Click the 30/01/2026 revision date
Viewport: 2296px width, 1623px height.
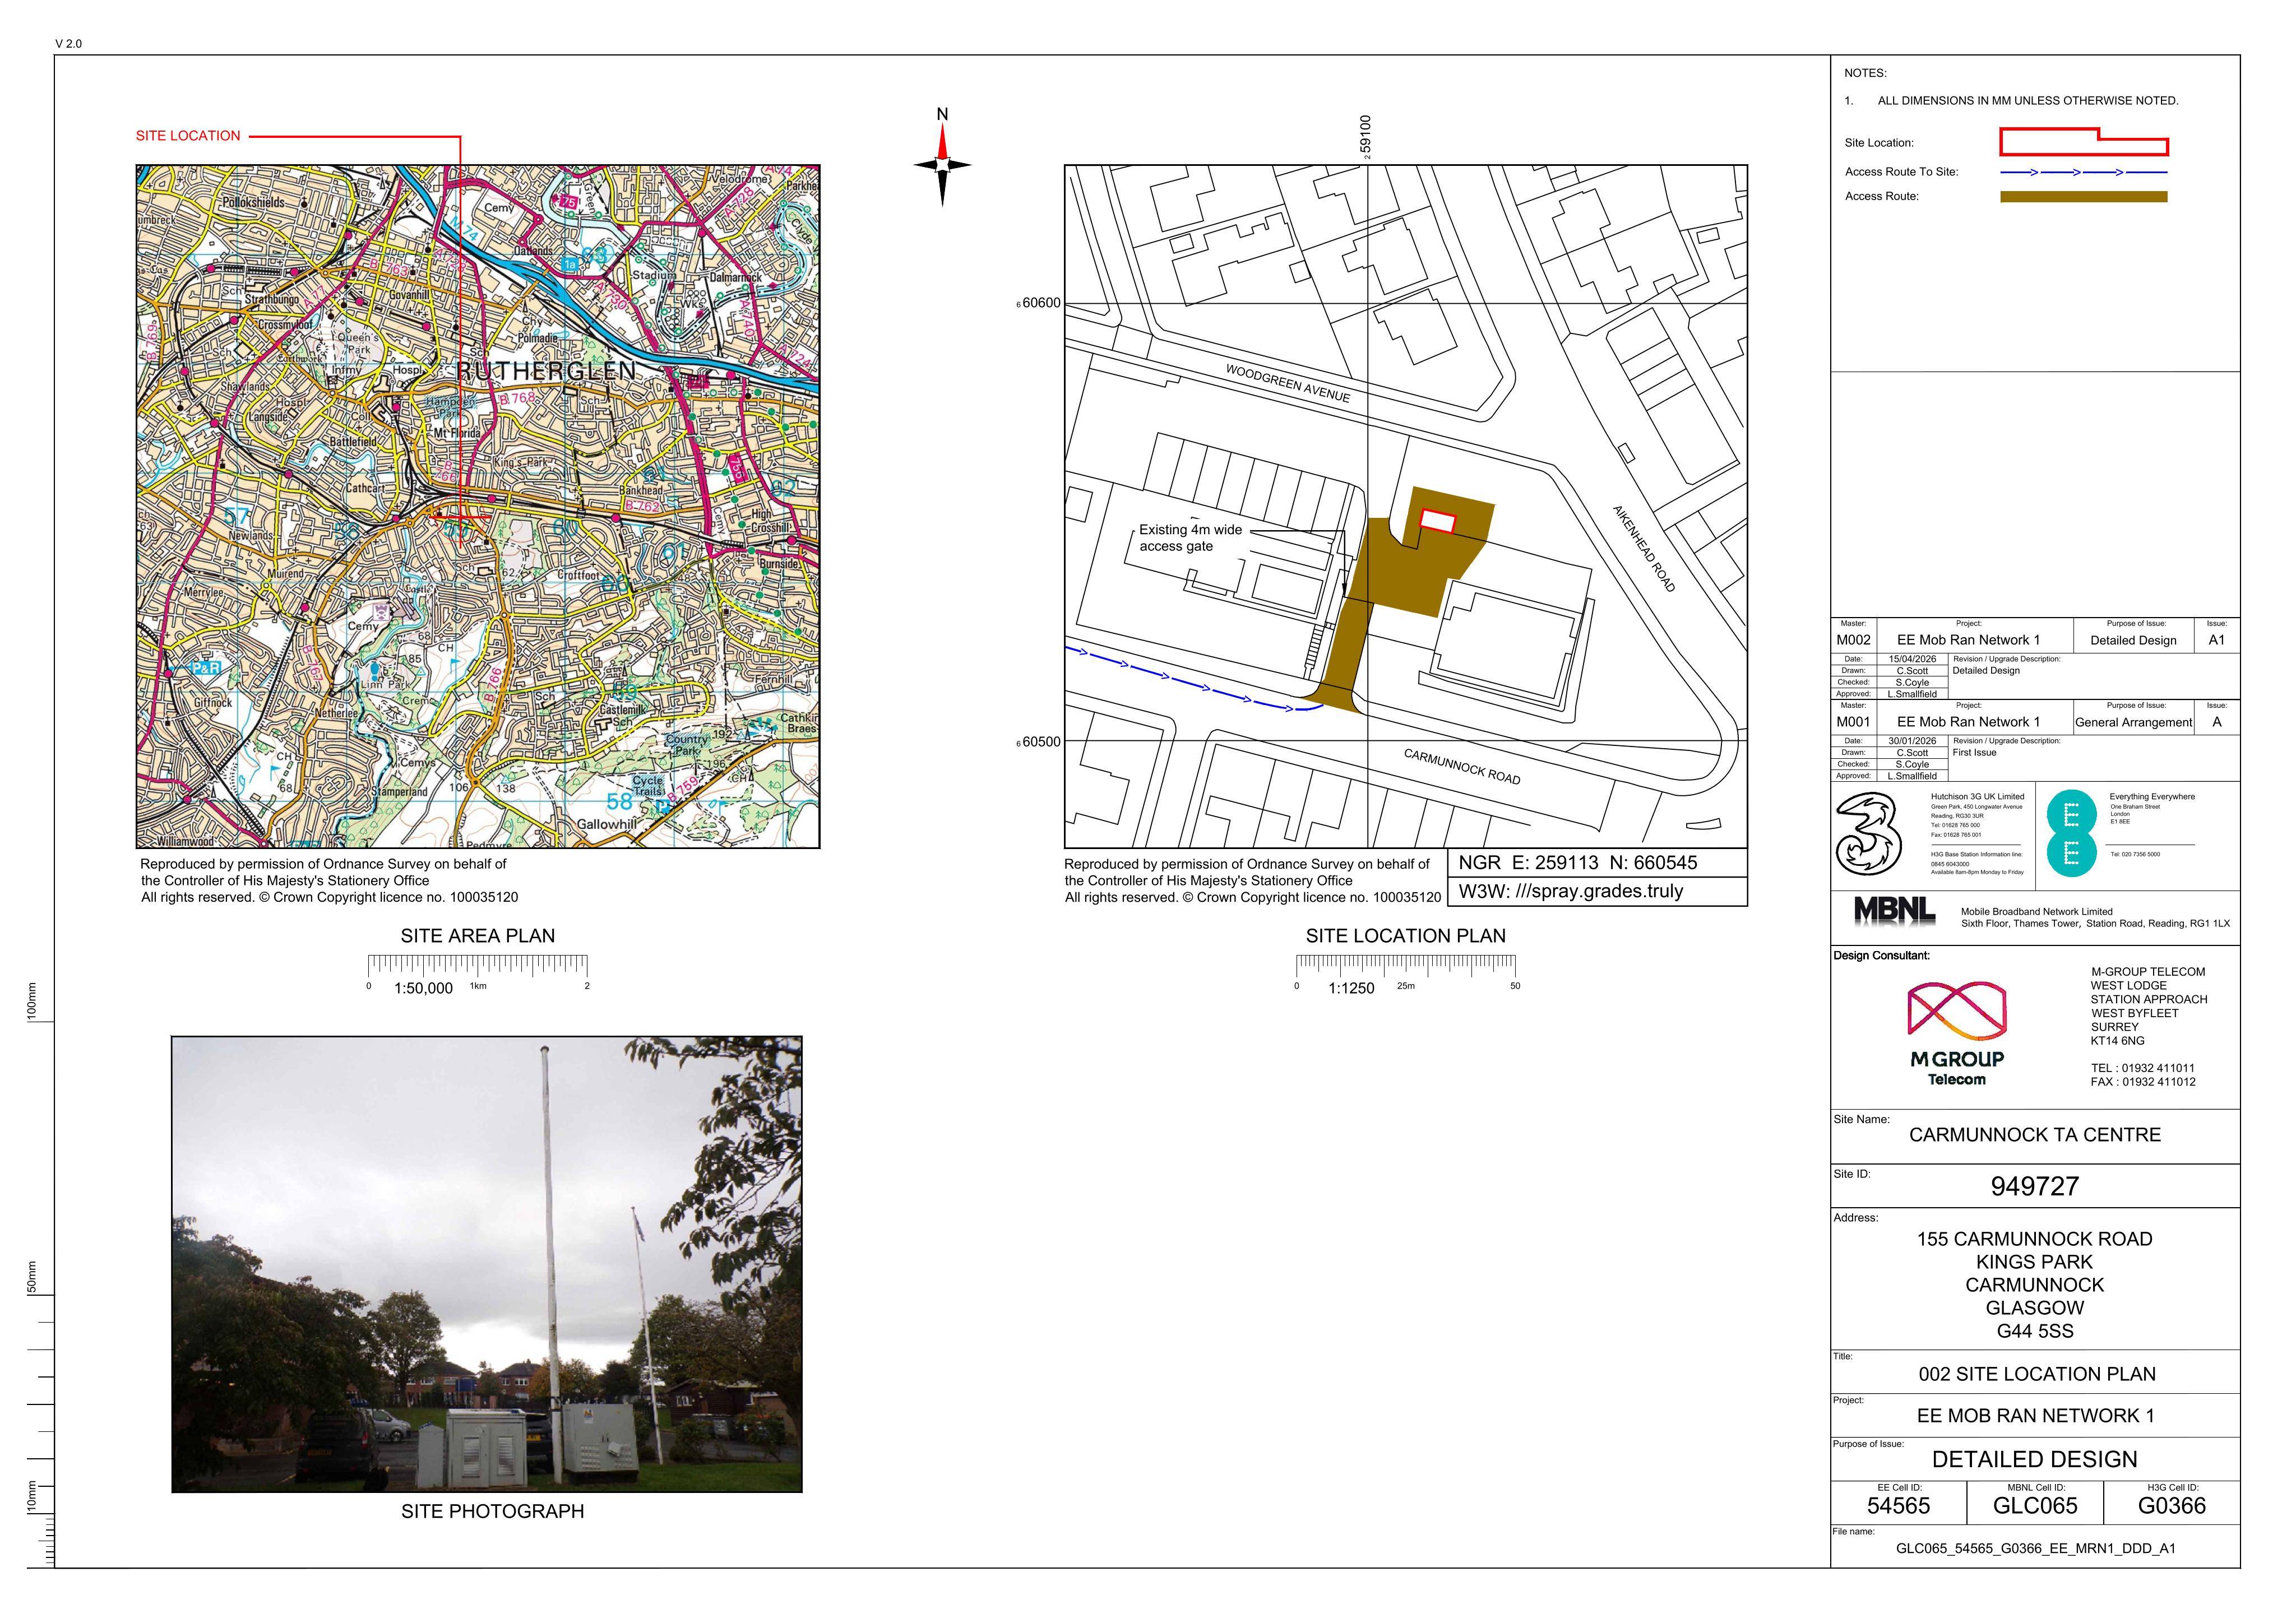point(1912,741)
